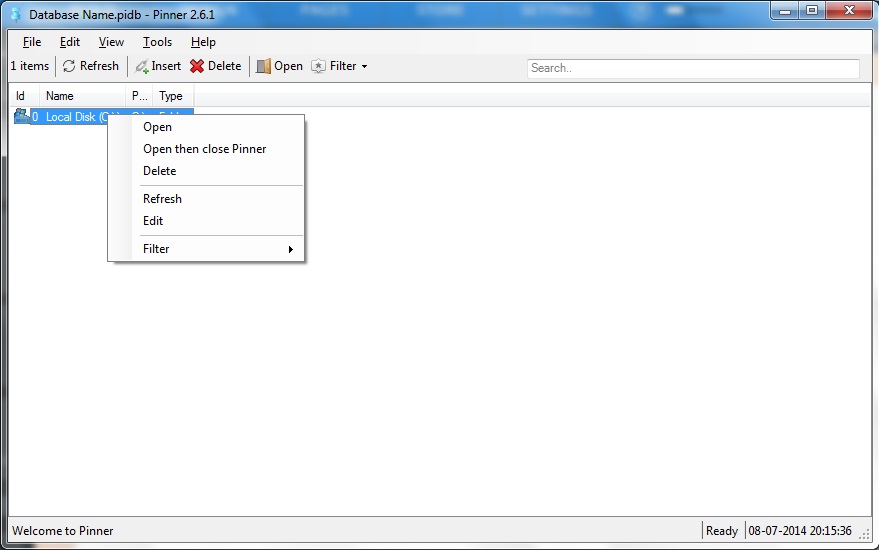Choose 'Open then close Pinner' from context menu
This screenshot has width=879, height=550.
204,149
